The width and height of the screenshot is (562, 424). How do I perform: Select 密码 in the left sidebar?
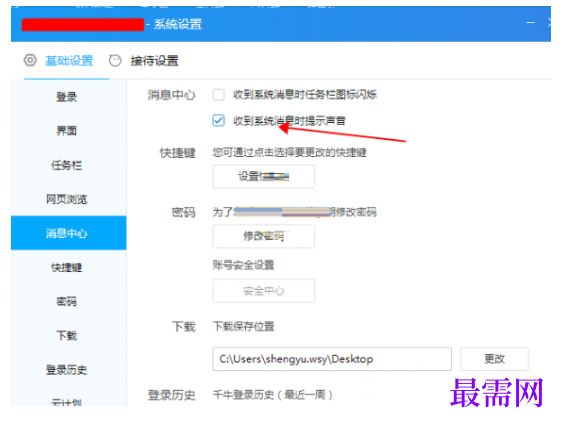[67, 301]
